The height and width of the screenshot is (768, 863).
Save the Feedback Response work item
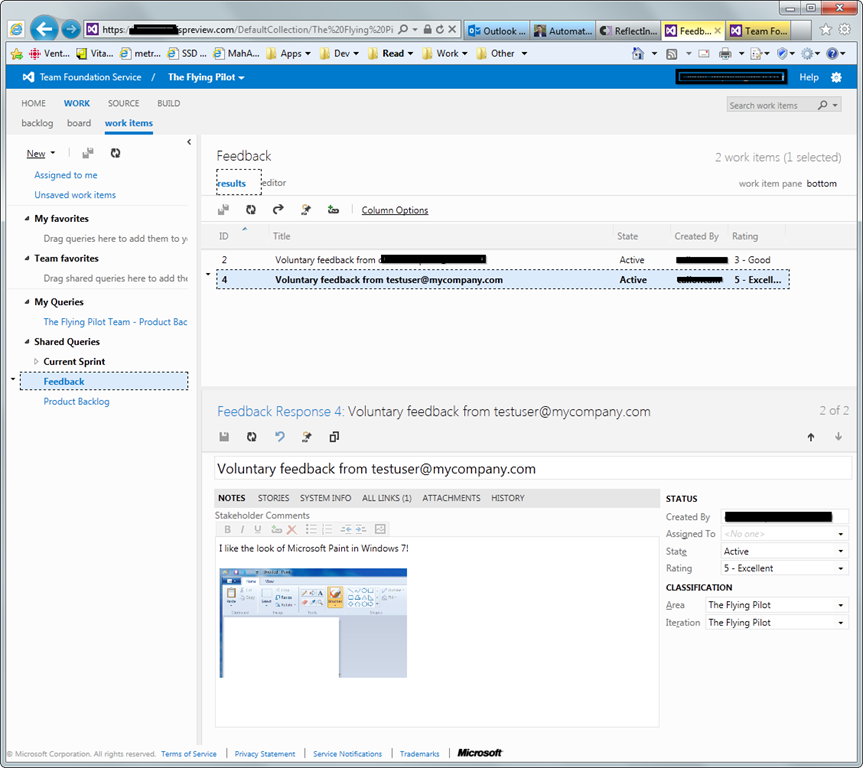(x=224, y=437)
